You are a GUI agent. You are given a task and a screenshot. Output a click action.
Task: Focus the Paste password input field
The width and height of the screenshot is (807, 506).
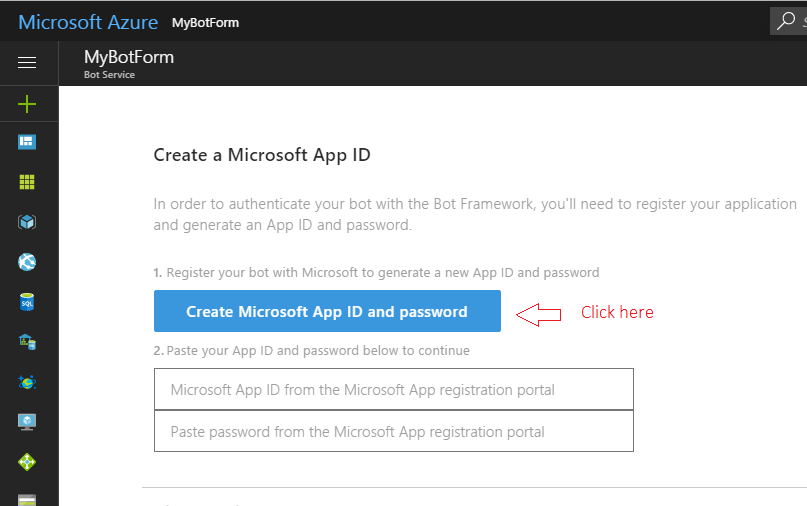click(393, 431)
